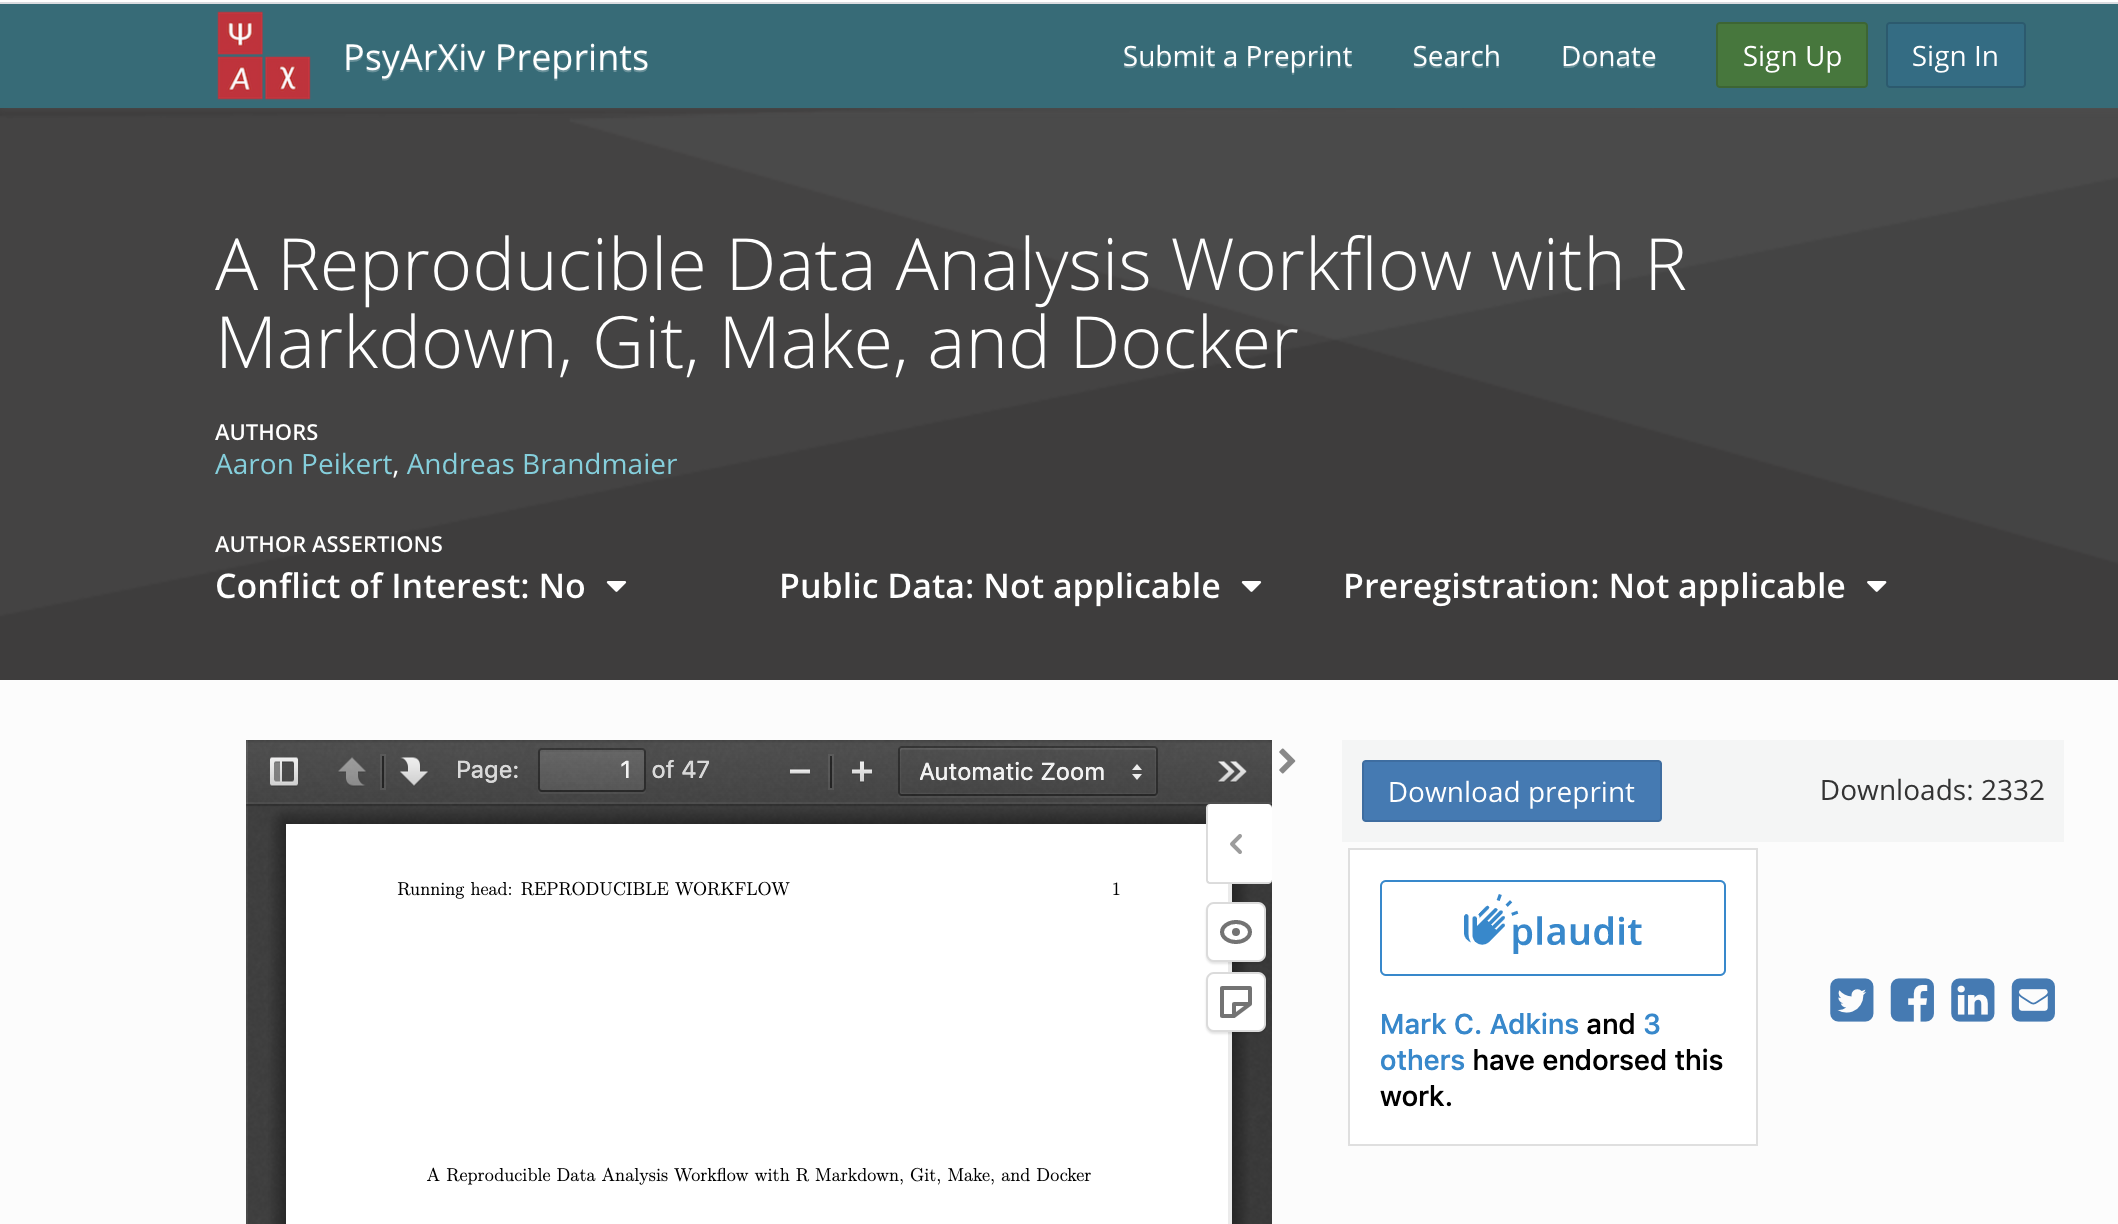The width and height of the screenshot is (2118, 1224).
Task: Go to next PDF page
Action: pos(413,771)
